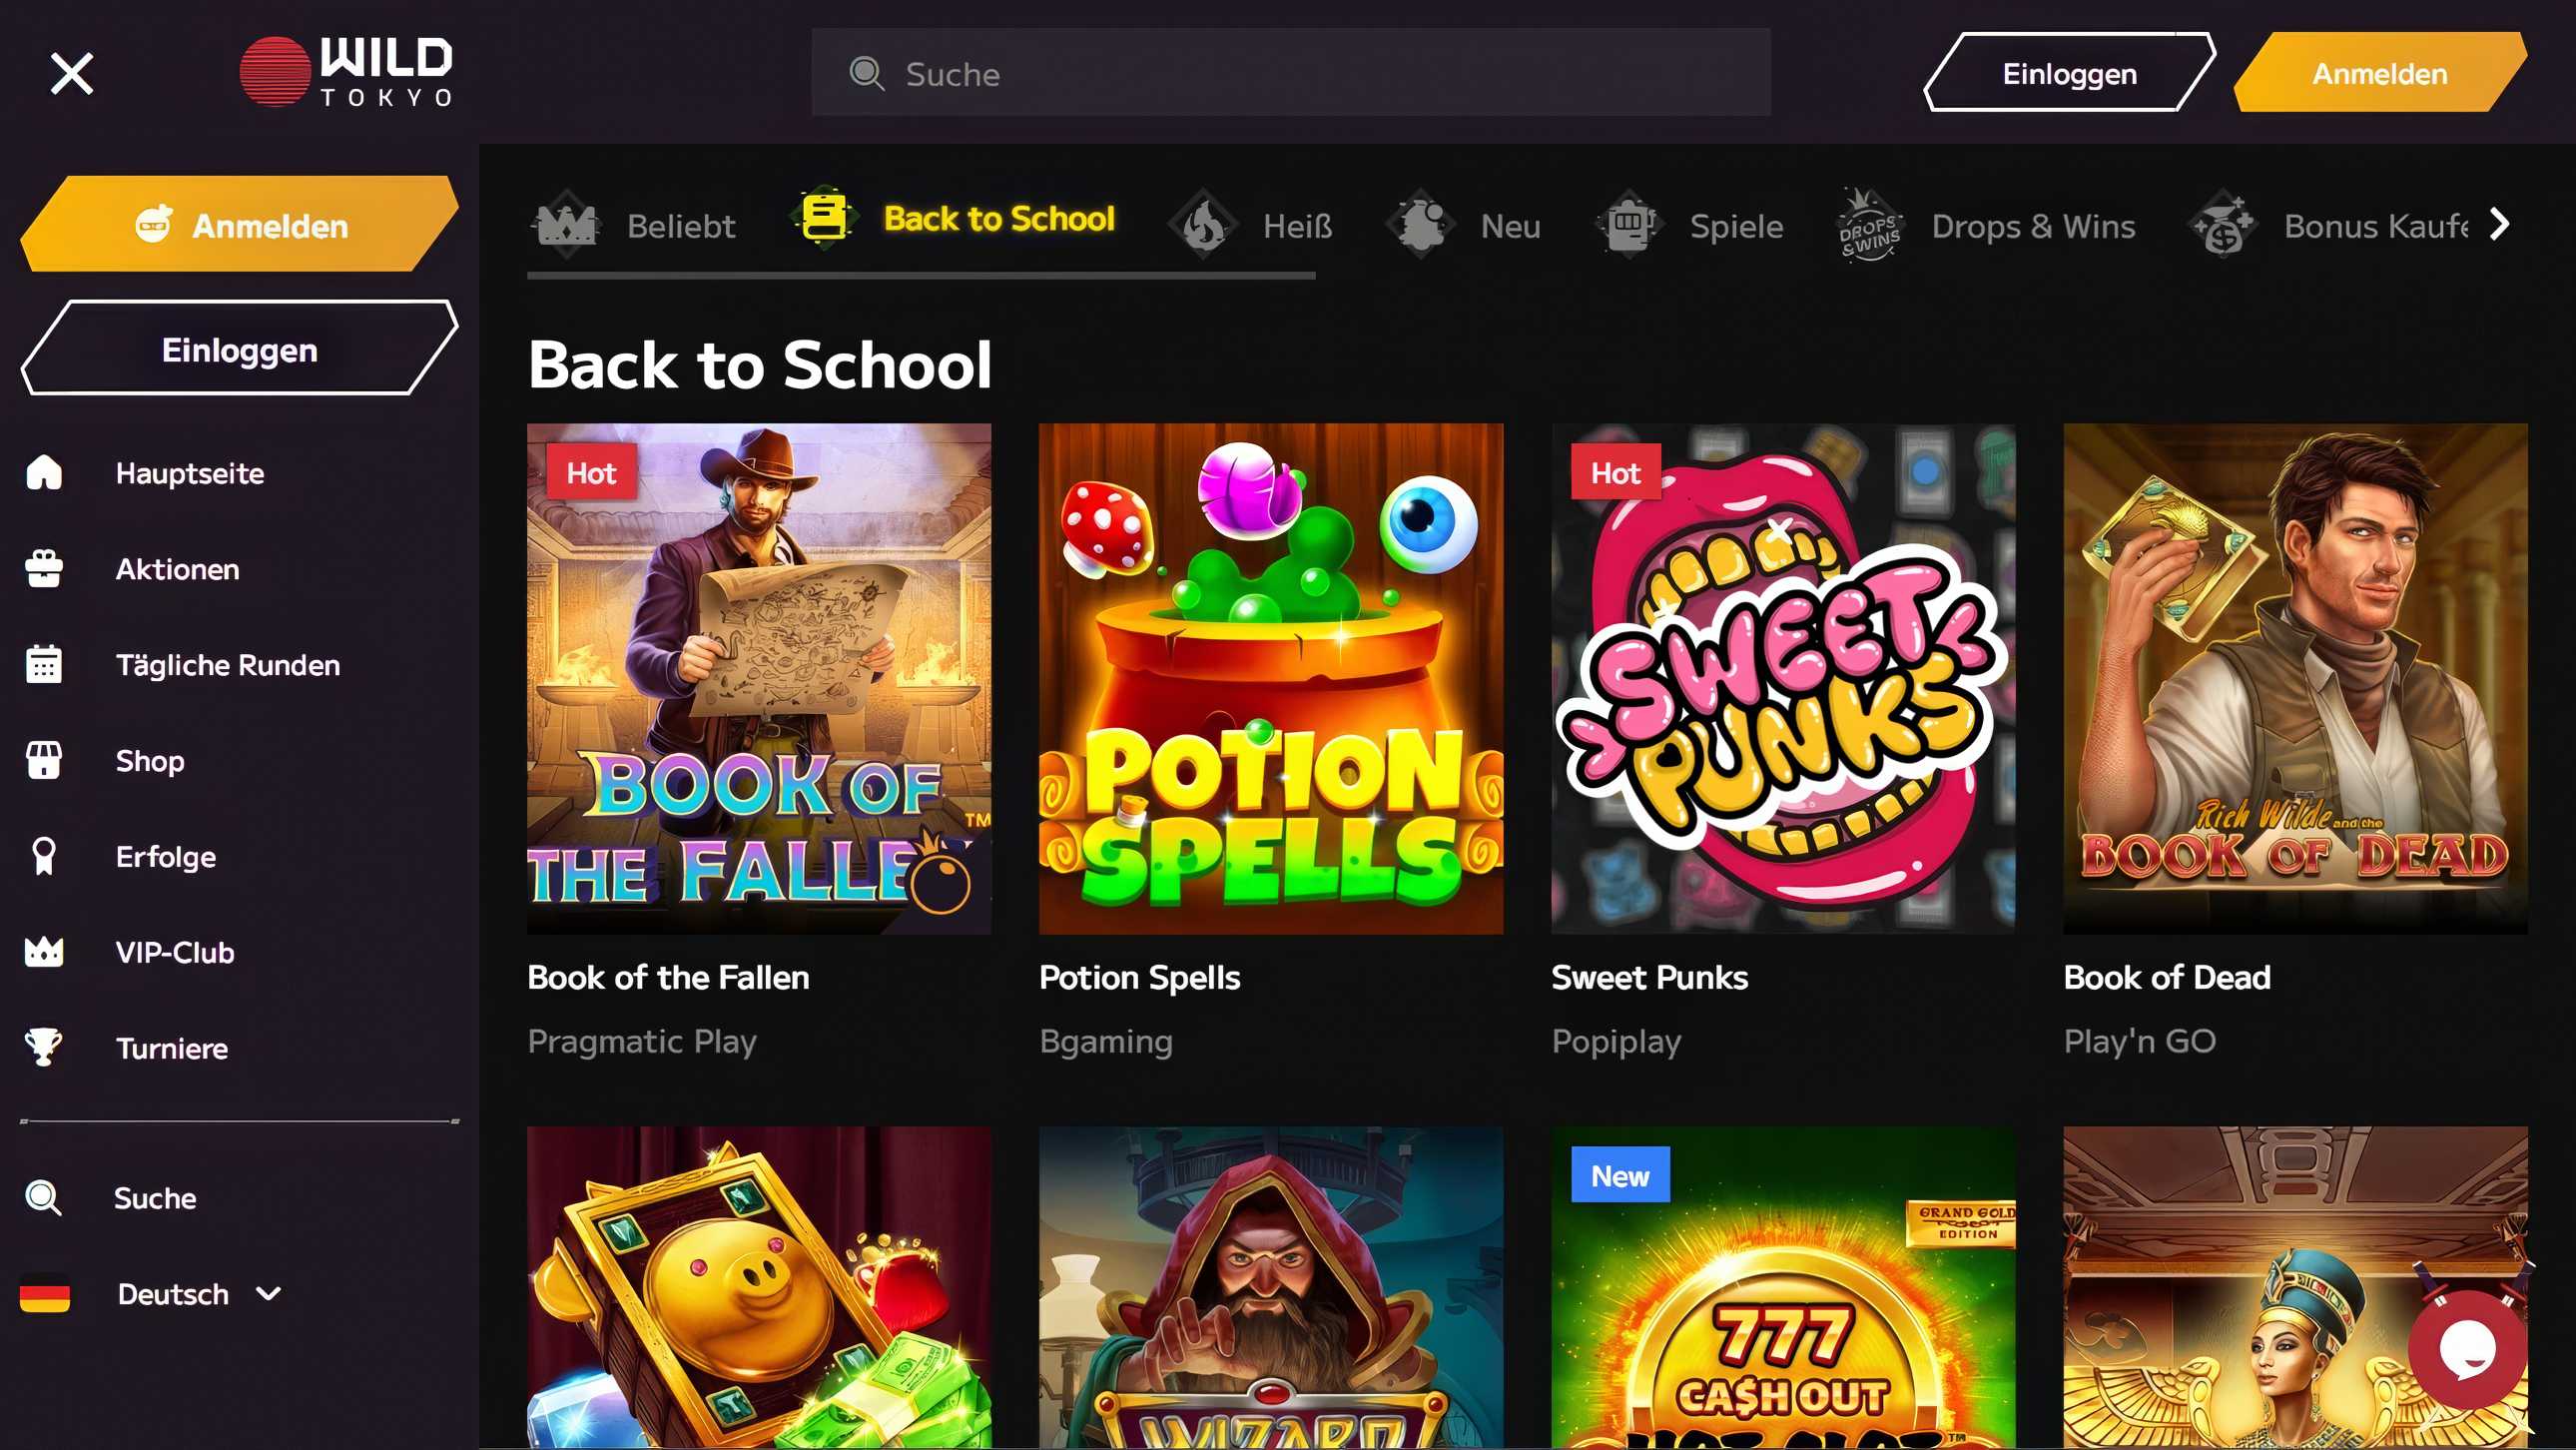This screenshot has width=2576, height=1450.
Task: Click the yellow Anmelden button in sidebar
Action: point(240,225)
